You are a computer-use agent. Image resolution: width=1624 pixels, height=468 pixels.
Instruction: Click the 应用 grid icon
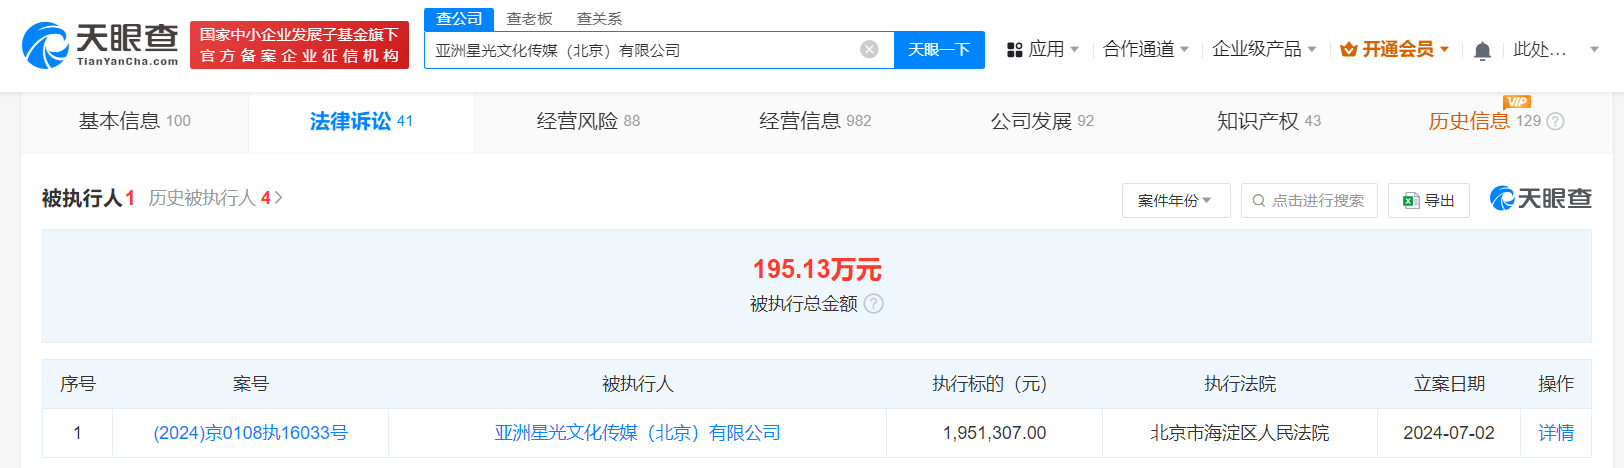pos(1014,50)
